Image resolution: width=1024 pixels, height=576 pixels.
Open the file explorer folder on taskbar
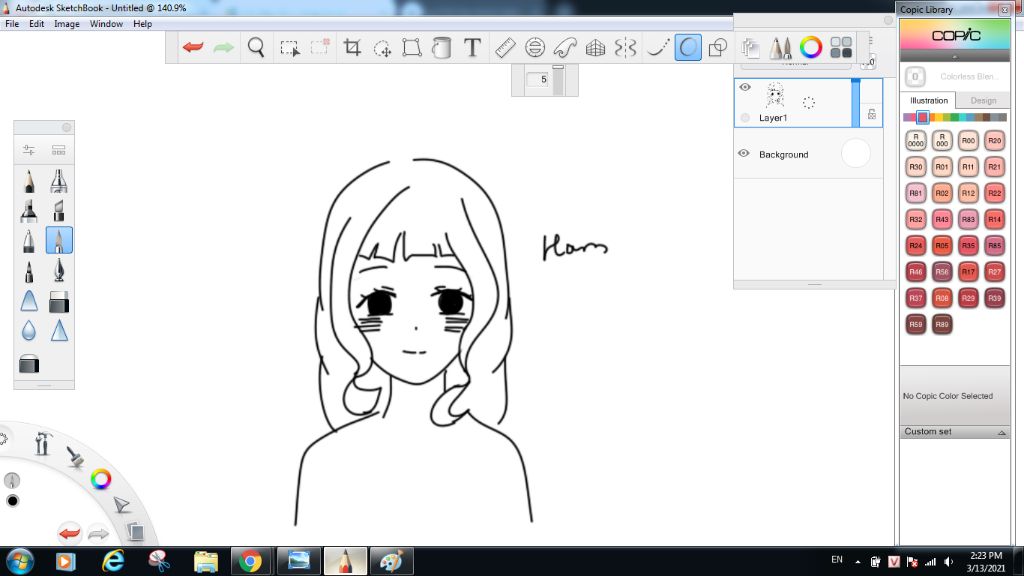tap(206, 561)
